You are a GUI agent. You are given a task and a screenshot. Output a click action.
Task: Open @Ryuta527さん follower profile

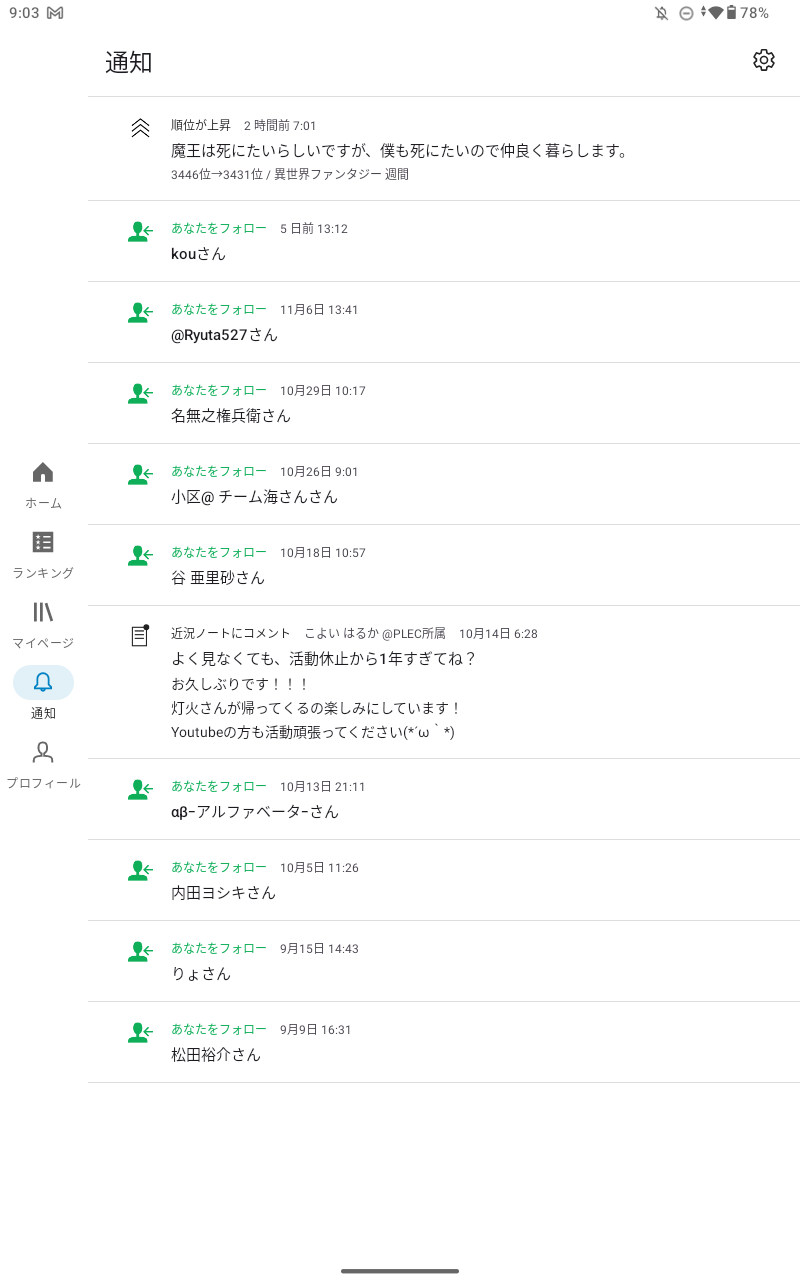(225, 335)
